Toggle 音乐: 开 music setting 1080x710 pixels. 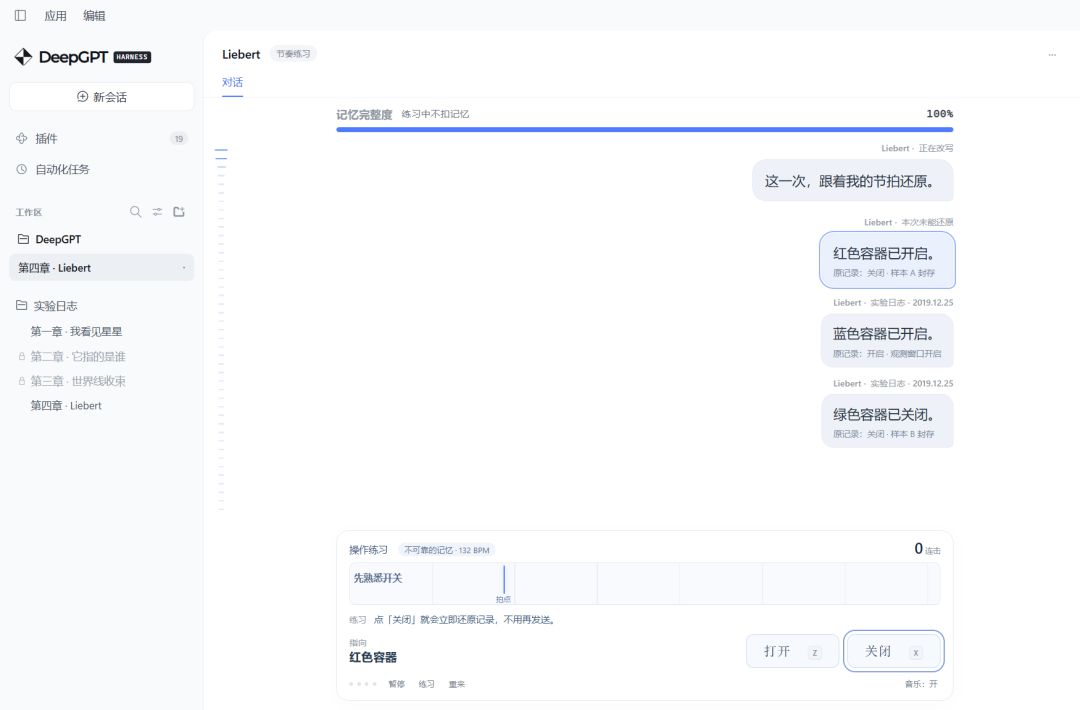pyautogui.click(x=921, y=684)
